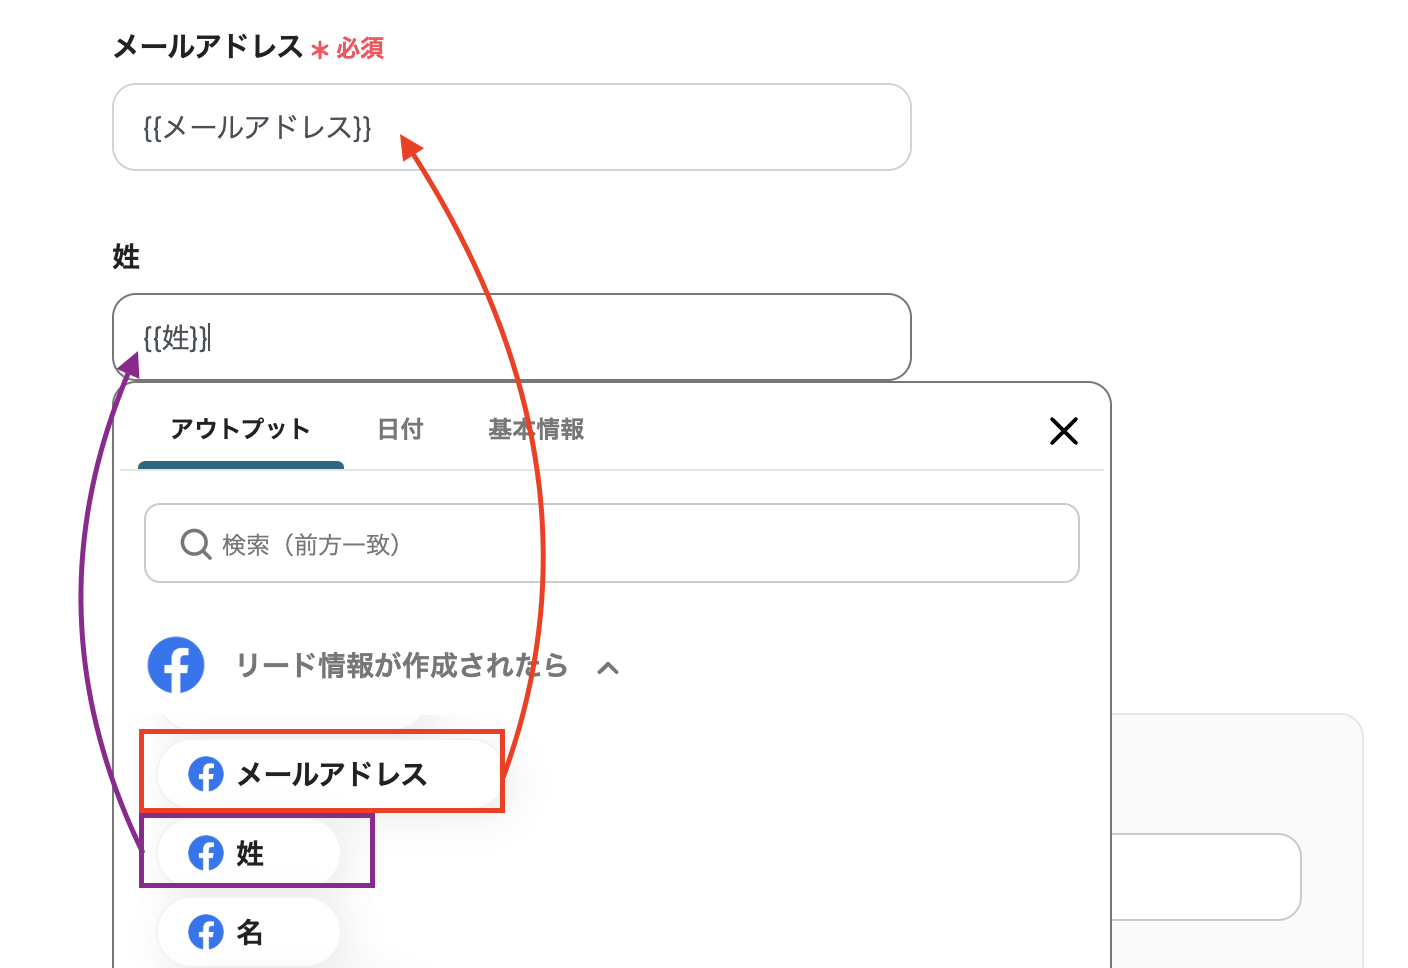
Task: Insert the メールアドレス output chip
Action: (331, 774)
